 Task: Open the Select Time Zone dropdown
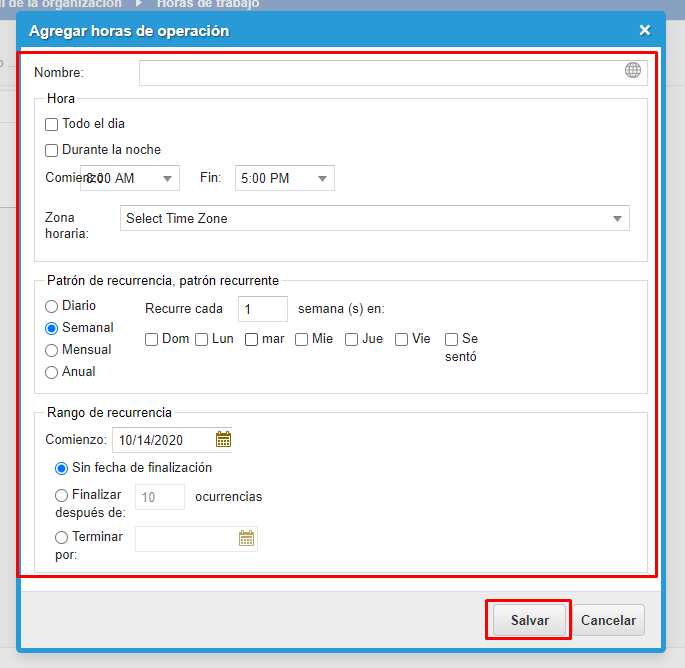(x=375, y=218)
